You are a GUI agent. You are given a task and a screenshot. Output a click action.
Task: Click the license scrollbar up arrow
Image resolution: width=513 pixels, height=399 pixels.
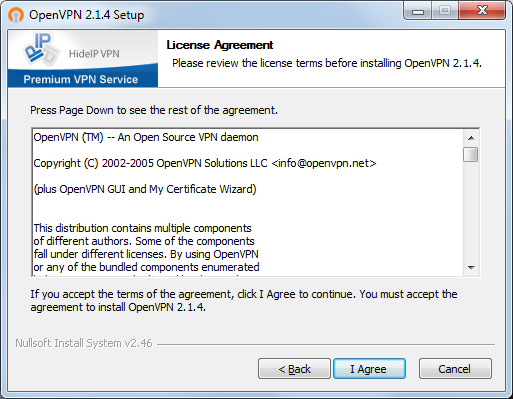click(x=471, y=138)
